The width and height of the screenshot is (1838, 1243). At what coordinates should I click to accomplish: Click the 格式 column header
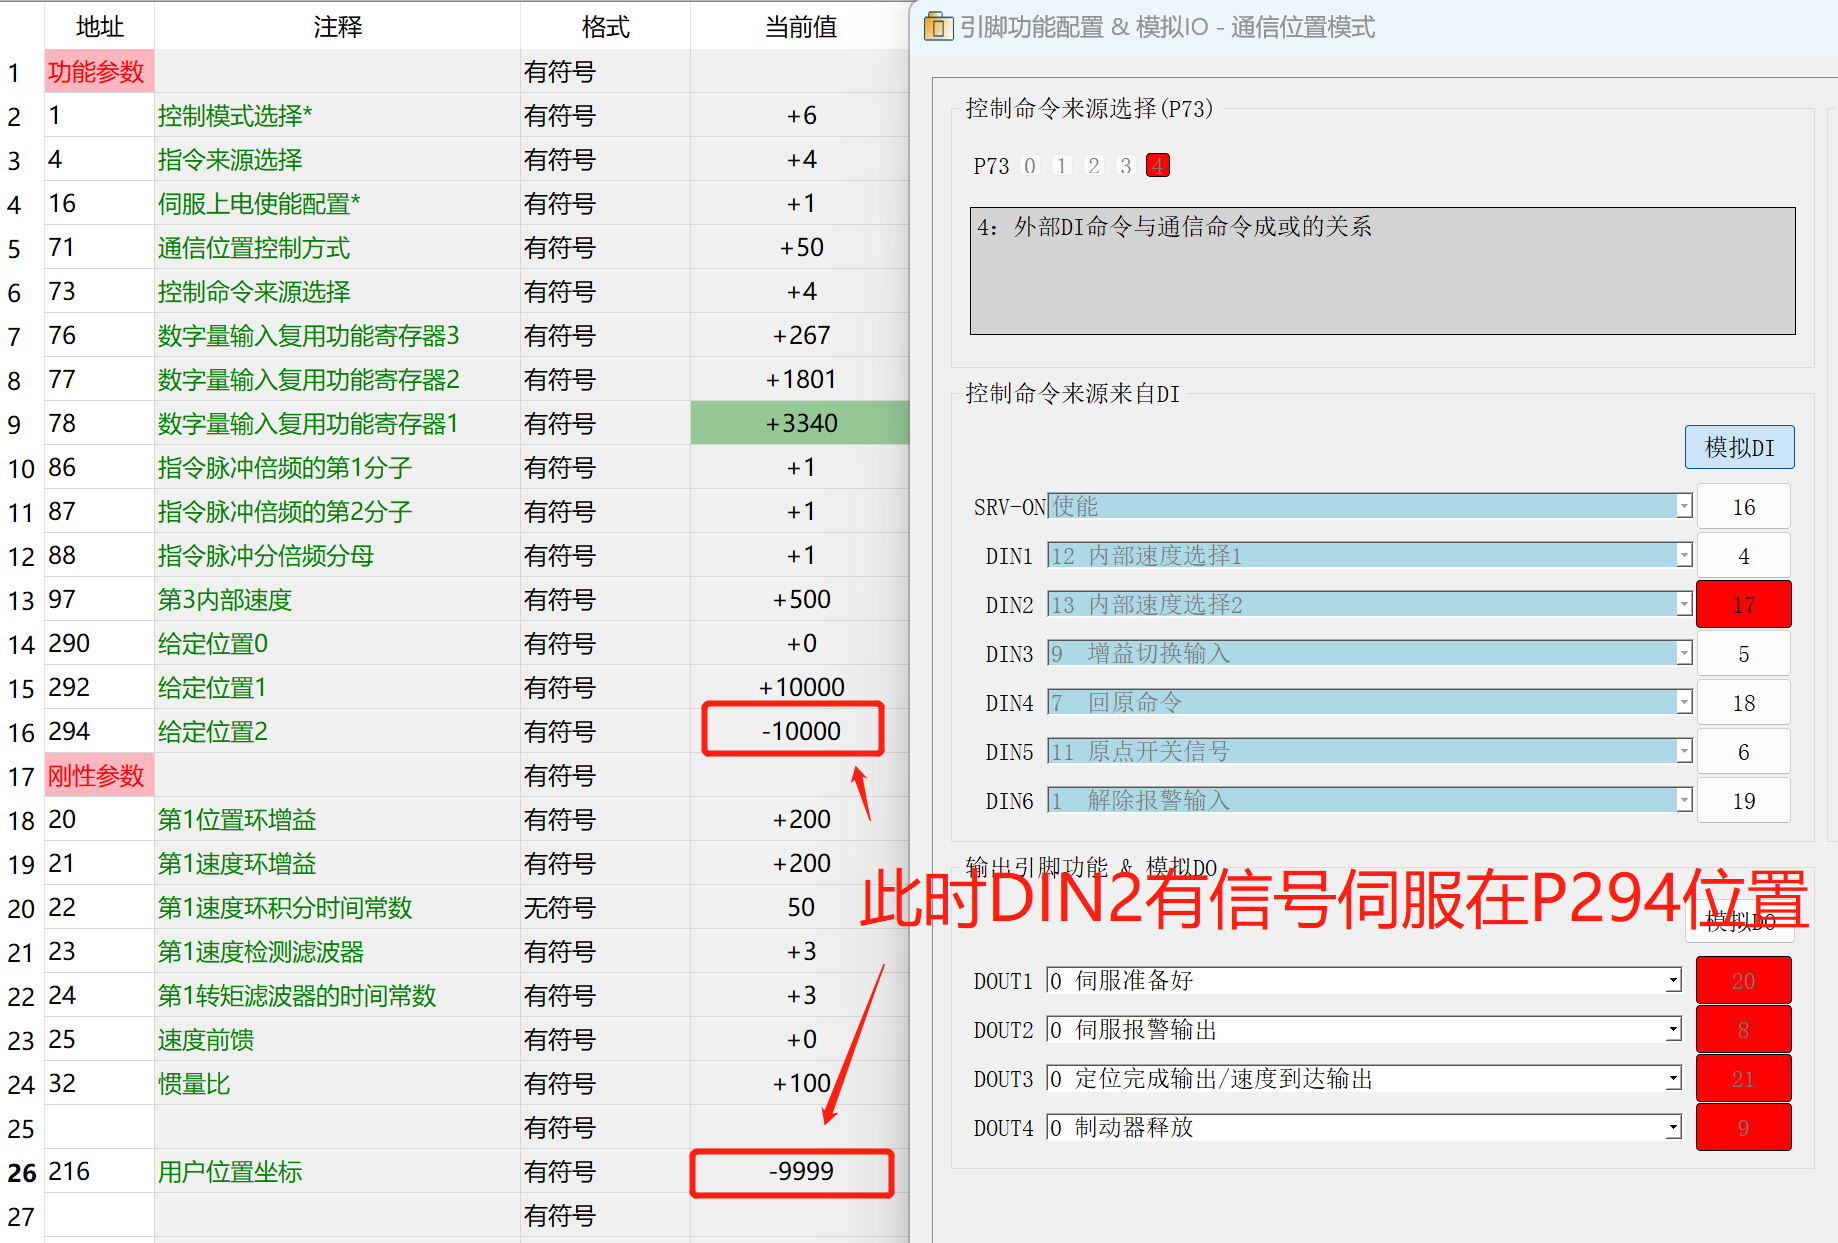click(605, 27)
